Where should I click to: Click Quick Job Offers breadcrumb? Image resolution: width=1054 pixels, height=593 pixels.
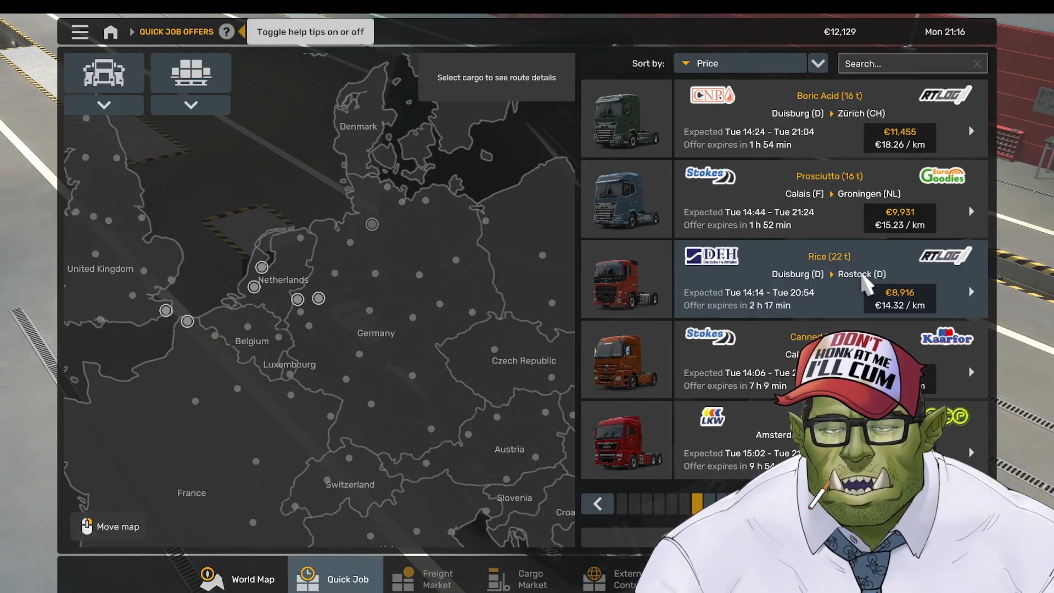pyautogui.click(x=176, y=32)
